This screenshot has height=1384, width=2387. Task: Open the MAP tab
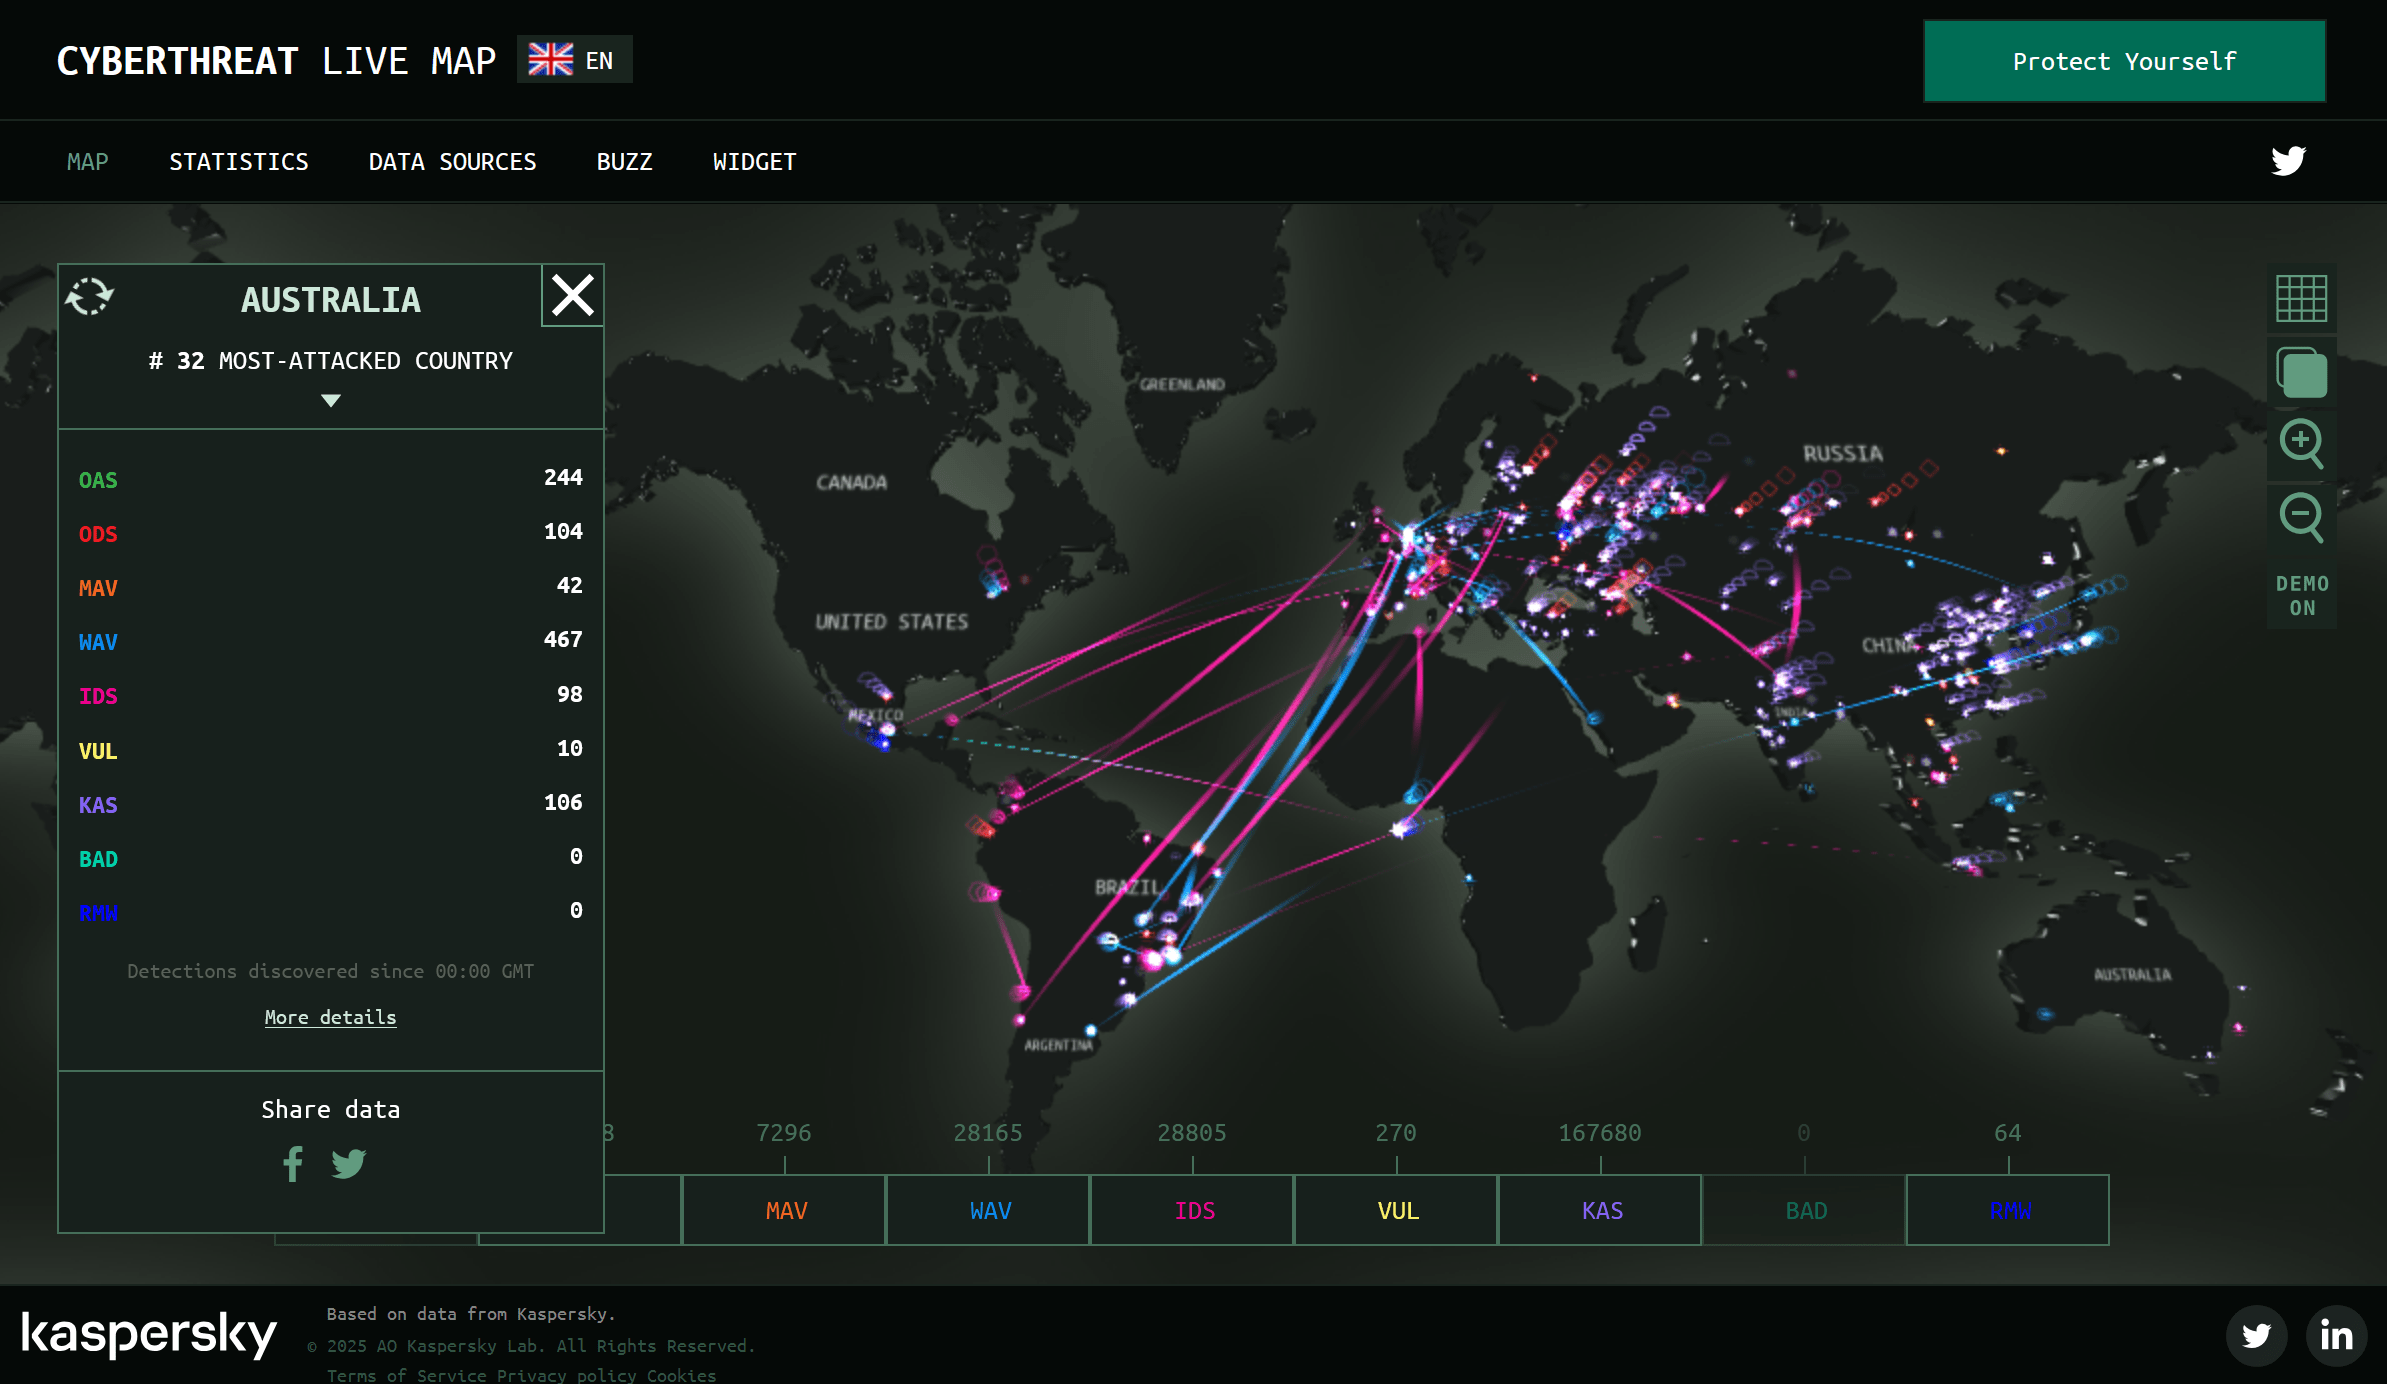tap(87, 162)
